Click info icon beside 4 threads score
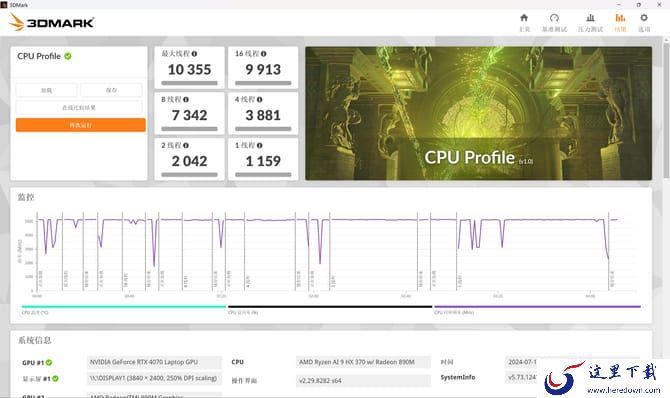 (x=259, y=100)
